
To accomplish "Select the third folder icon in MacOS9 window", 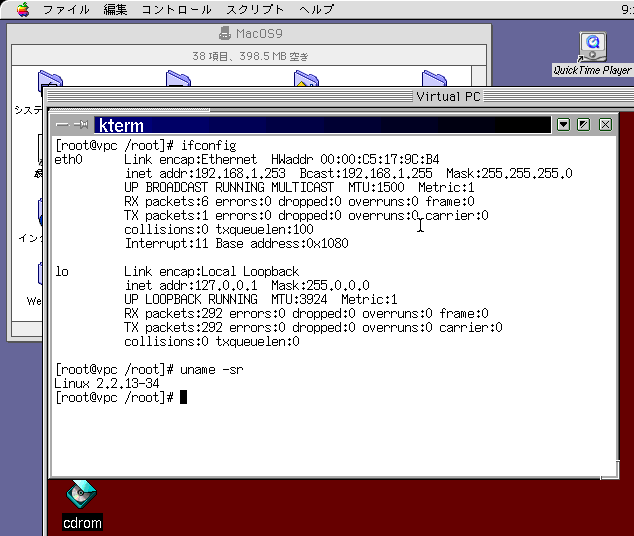I will [x=306, y=78].
